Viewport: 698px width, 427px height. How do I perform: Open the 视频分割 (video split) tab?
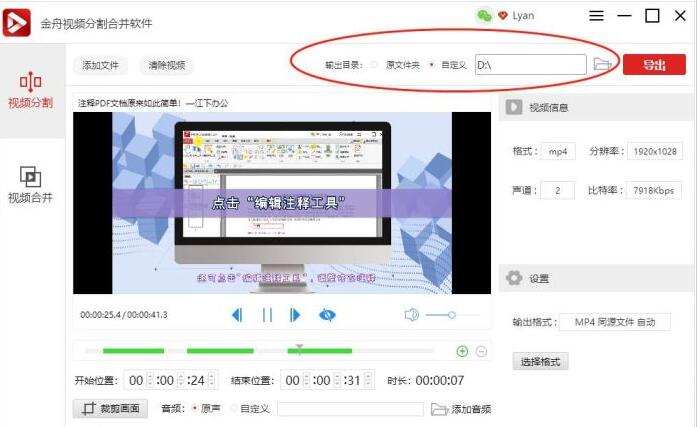(30, 89)
